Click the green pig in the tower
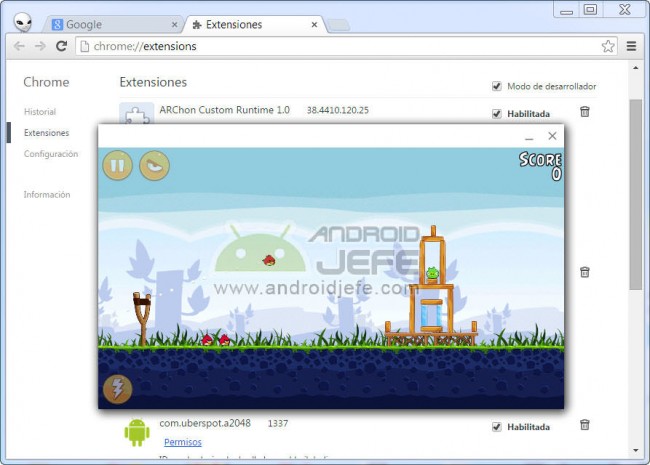The height and width of the screenshot is (465, 650). click(432, 273)
